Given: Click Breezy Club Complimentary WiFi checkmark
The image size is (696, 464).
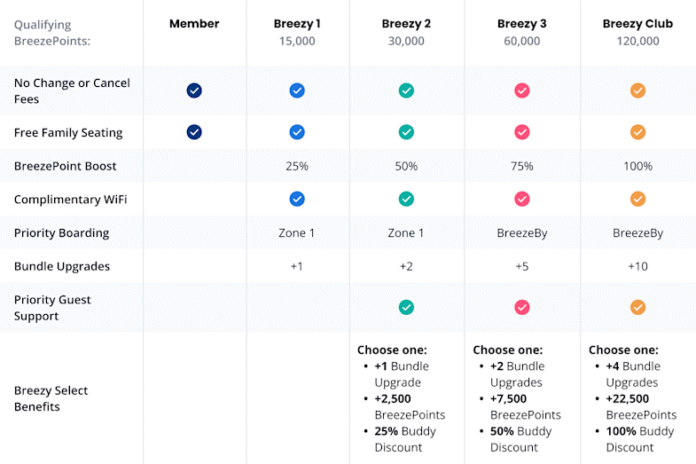Looking at the screenshot, I should [x=637, y=199].
